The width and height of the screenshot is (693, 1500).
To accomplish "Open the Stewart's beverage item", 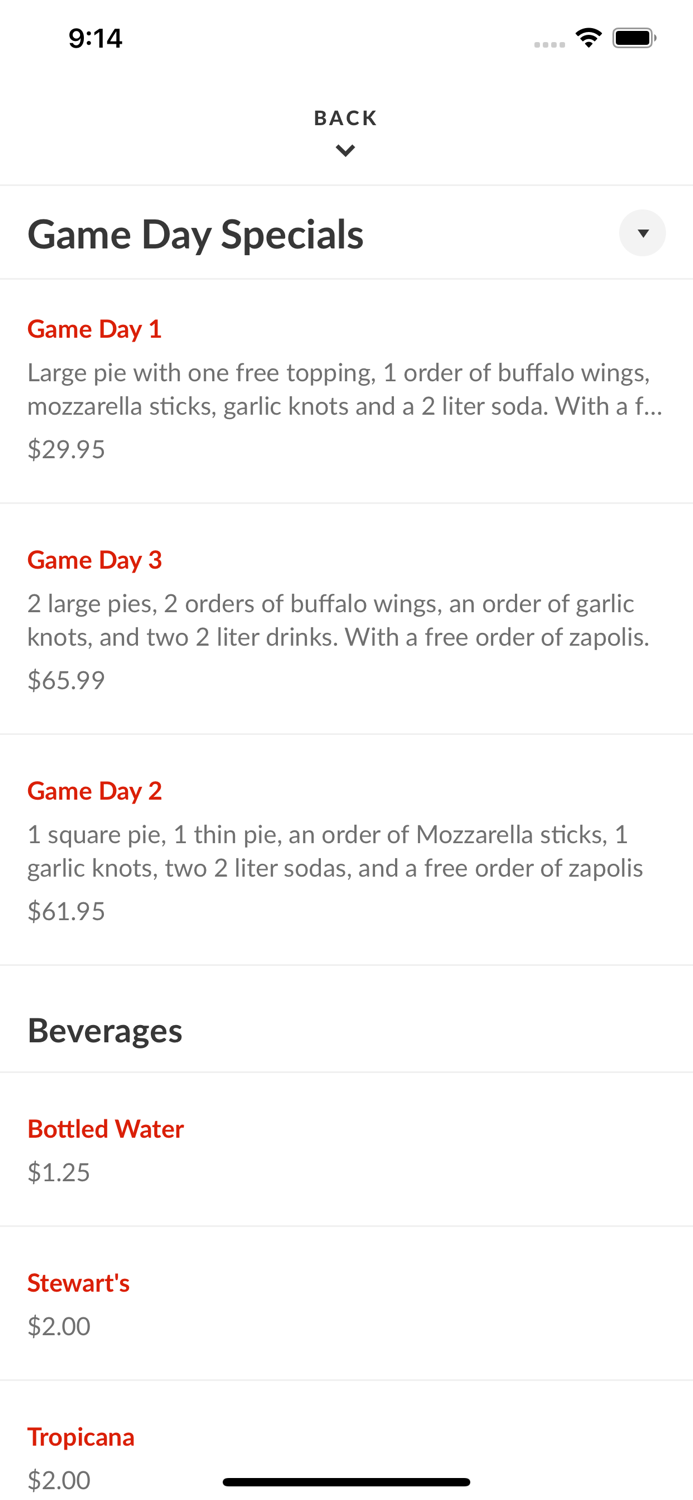I will [78, 1282].
